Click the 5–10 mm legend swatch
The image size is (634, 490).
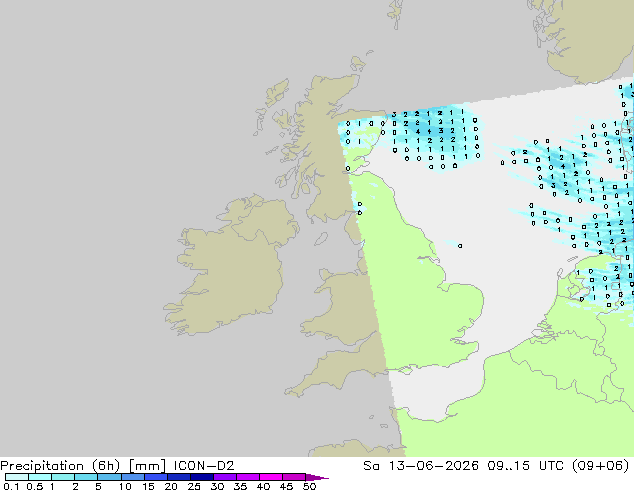[109, 477]
